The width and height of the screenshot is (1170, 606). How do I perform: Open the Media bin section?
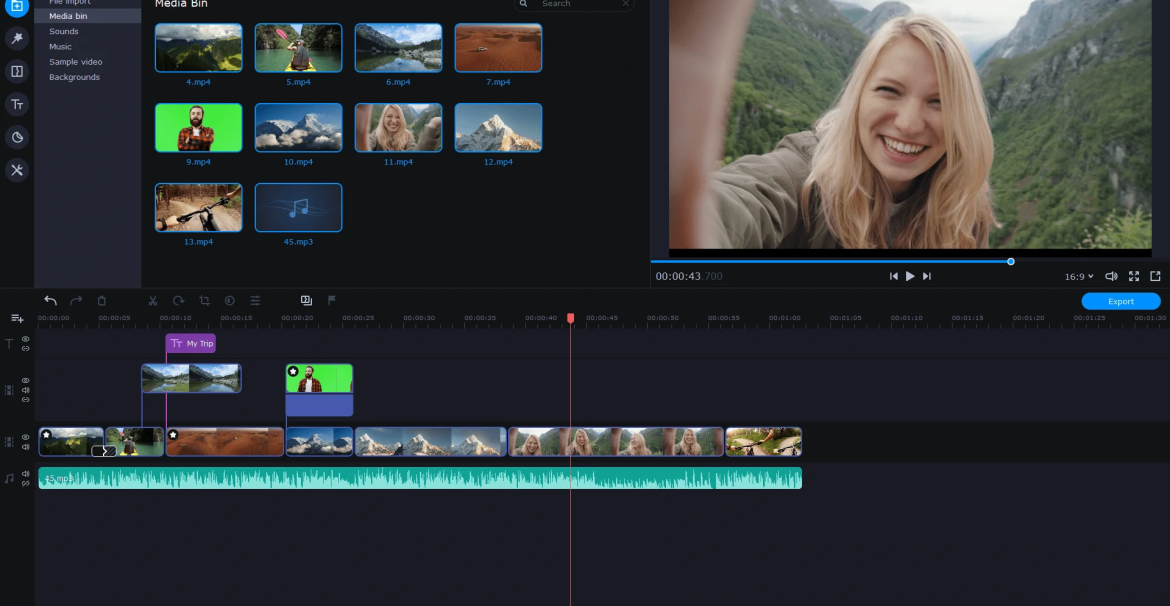88,16
